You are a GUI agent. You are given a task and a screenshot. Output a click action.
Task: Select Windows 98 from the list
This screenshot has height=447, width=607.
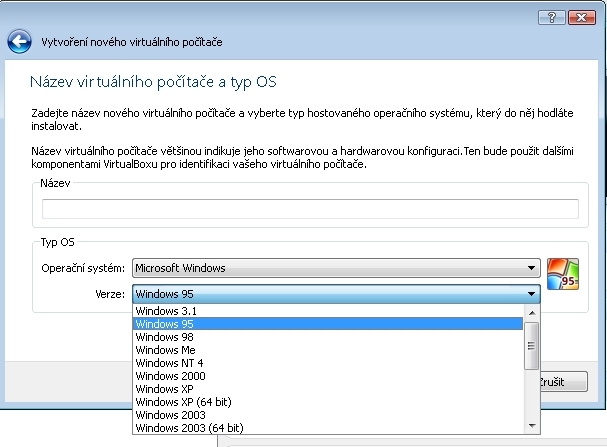[x=328, y=337]
